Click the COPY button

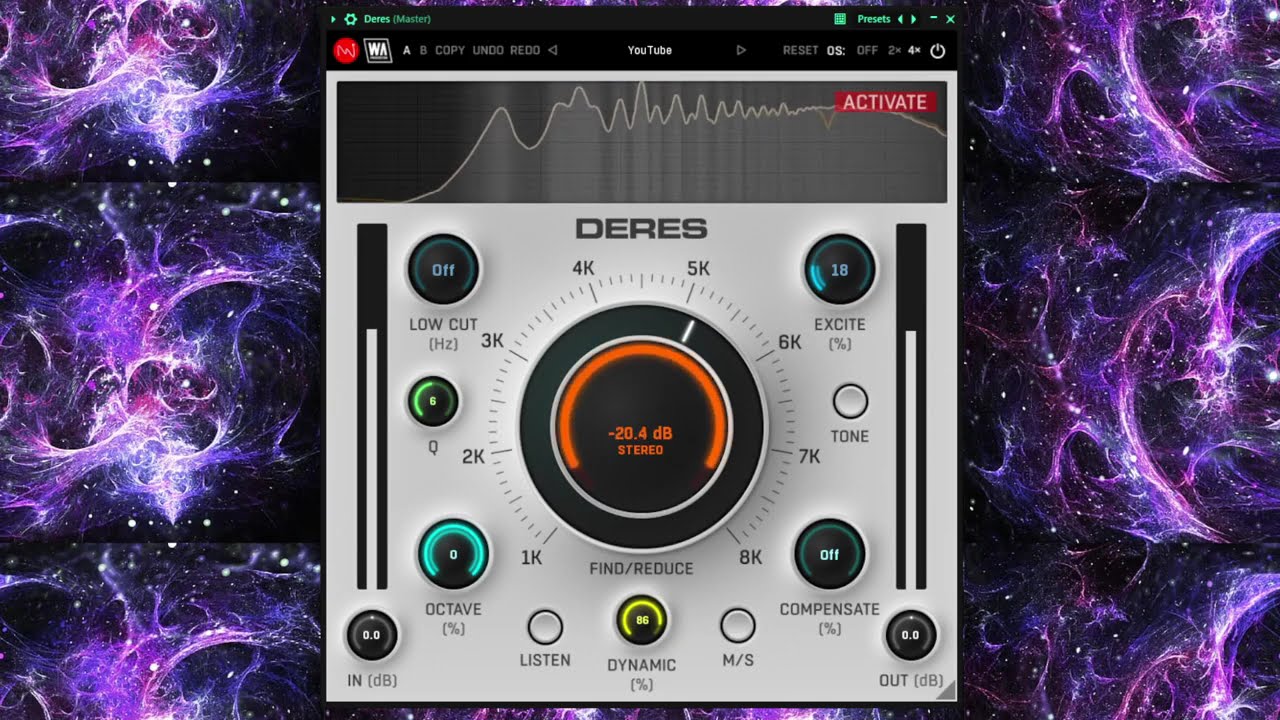click(450, 50)
